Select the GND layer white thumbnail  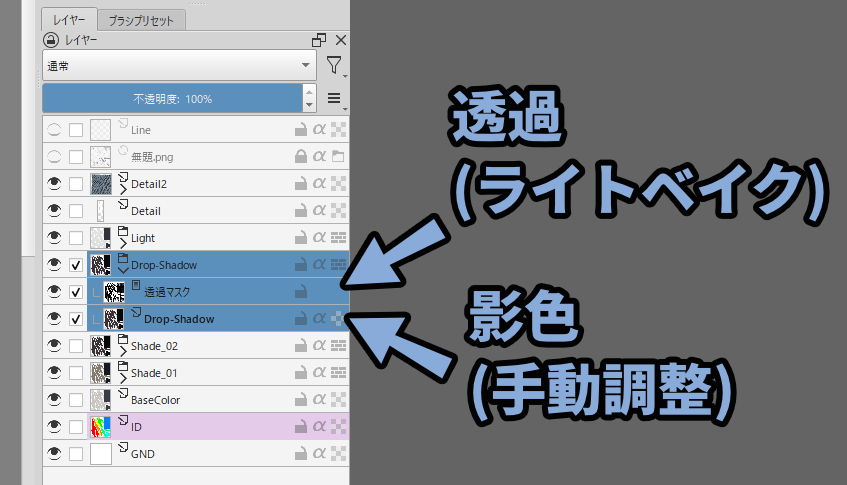101,454
